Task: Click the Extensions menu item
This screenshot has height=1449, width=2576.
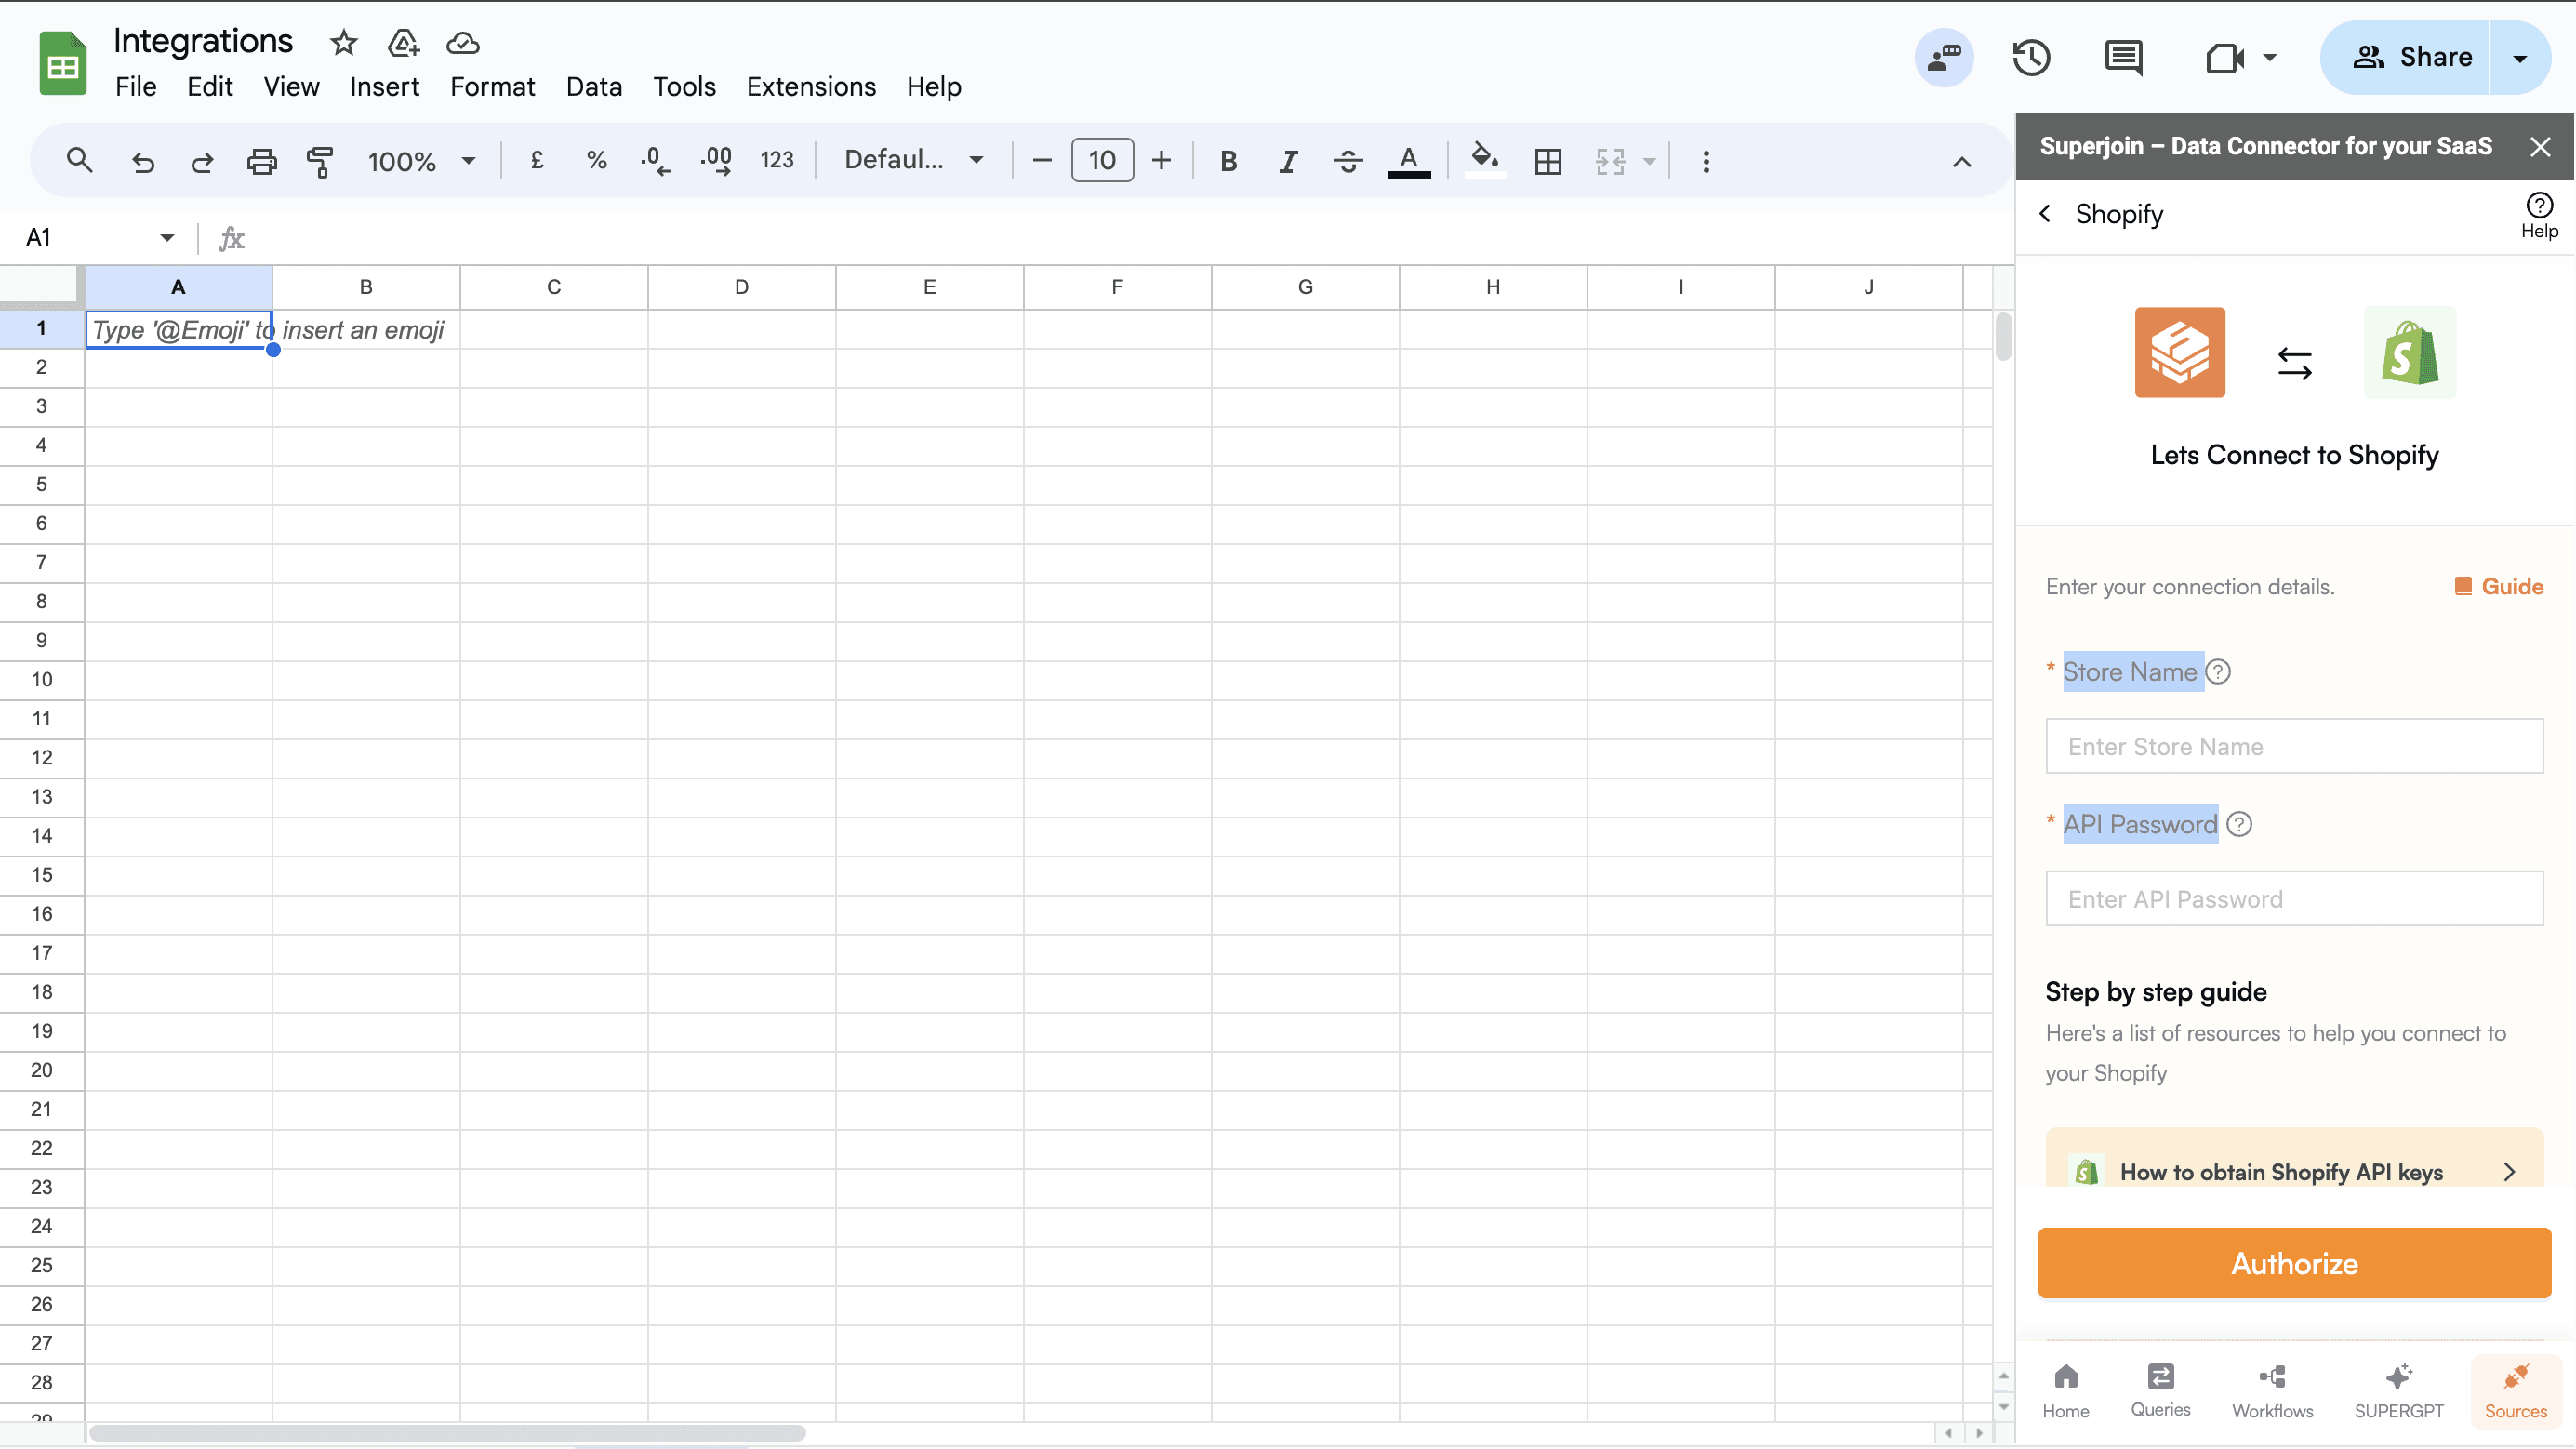Action: click(810, 86)
